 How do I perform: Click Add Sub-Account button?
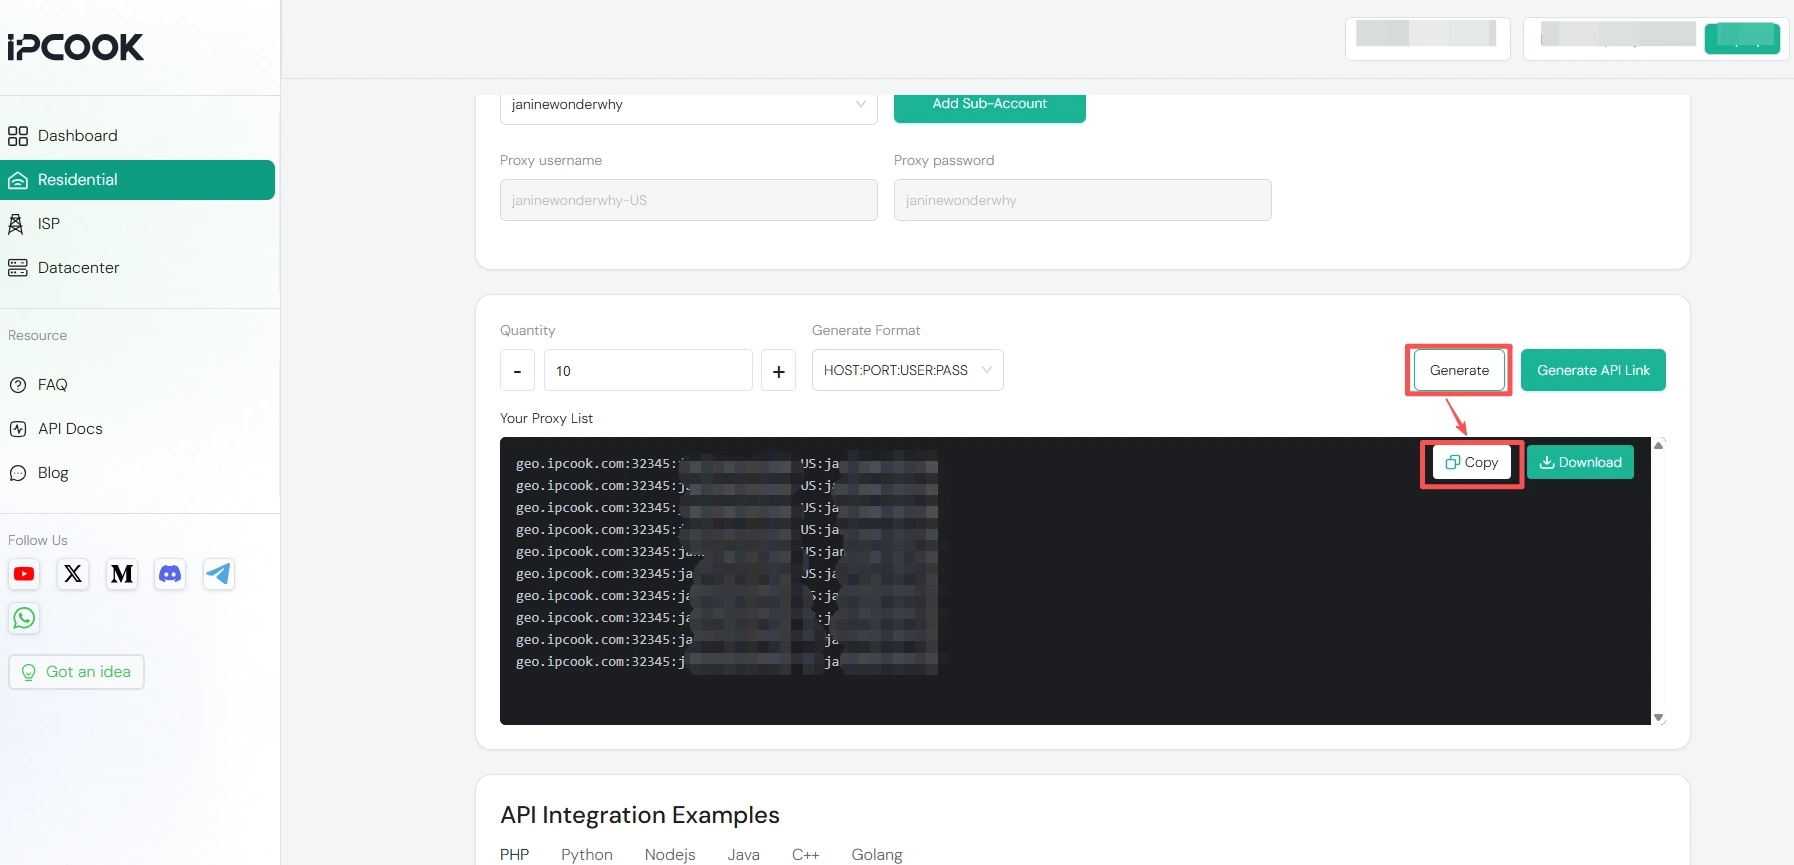[x=990, y=105]
